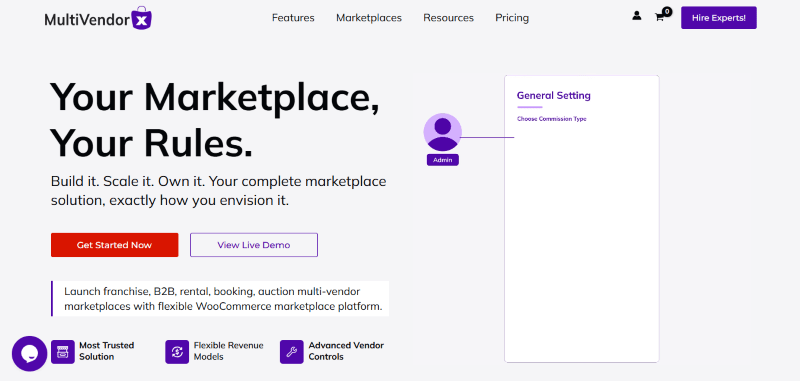Open the Marketplaces menu

point(369,18)
